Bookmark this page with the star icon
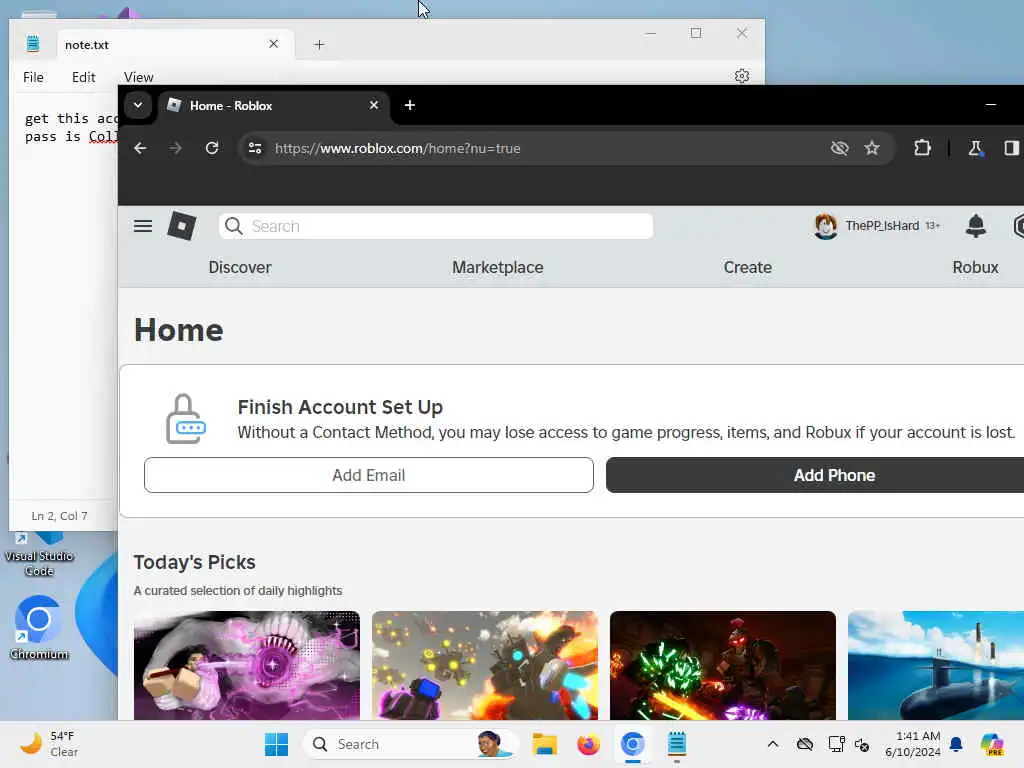 872,148
